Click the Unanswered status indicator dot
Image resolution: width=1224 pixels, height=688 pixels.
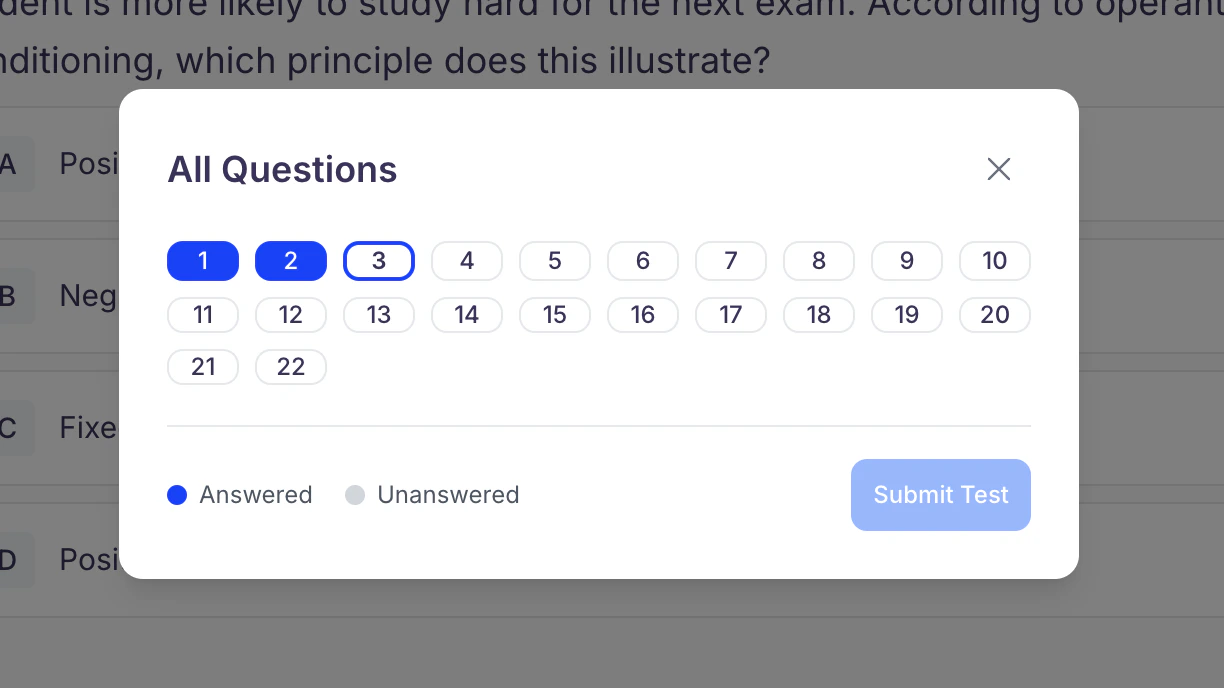pyautogui.click(x=355, y=494)
